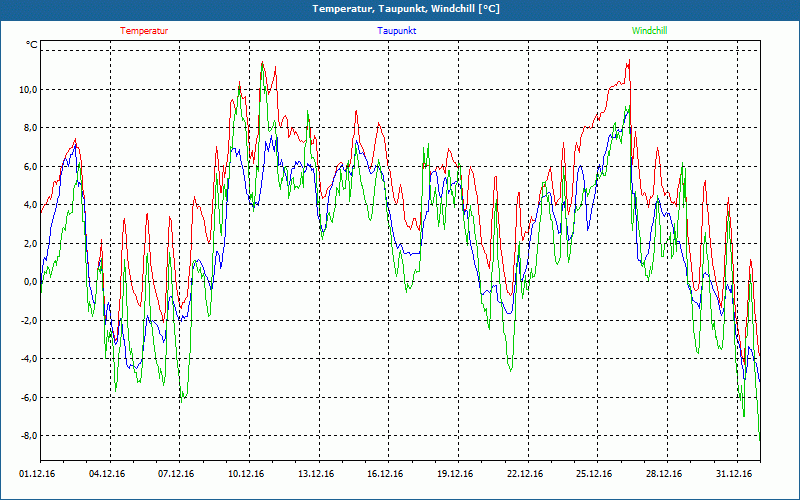This screenshot has width=800, height=500.
Task: Select the 6,0 y-axis label
Action: (x=30, y=167)
